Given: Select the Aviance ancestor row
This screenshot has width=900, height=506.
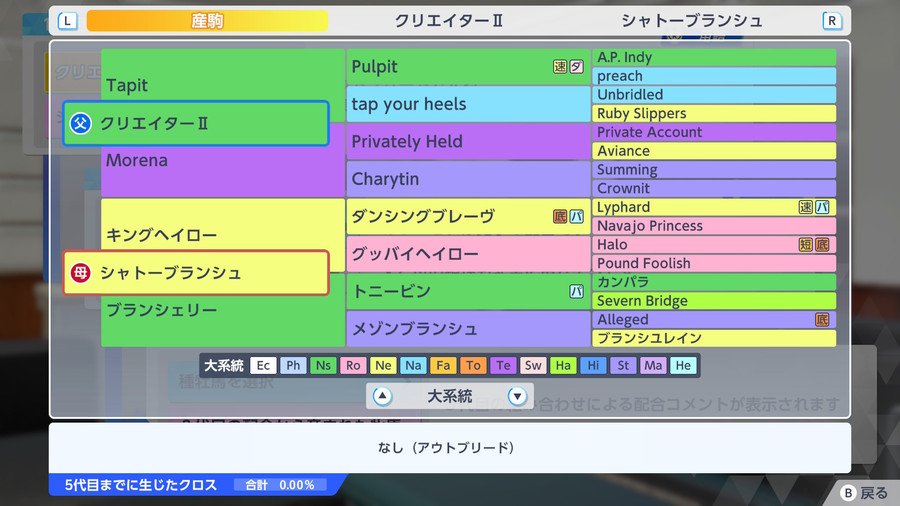Looking at the screenshot, I should point(714,151).
